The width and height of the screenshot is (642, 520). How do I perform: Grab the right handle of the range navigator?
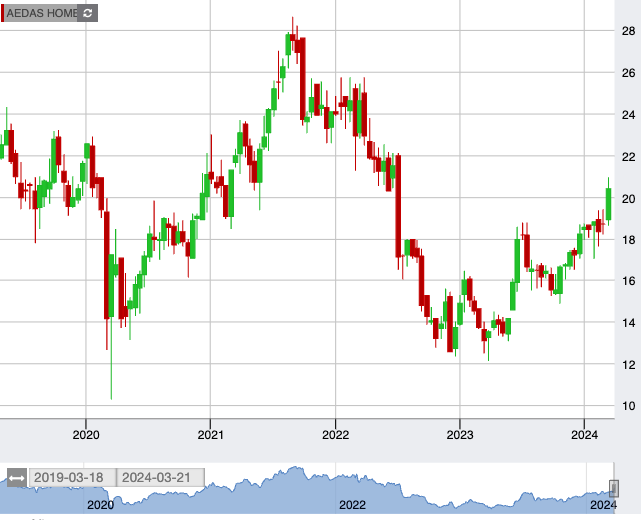[614, 488]
